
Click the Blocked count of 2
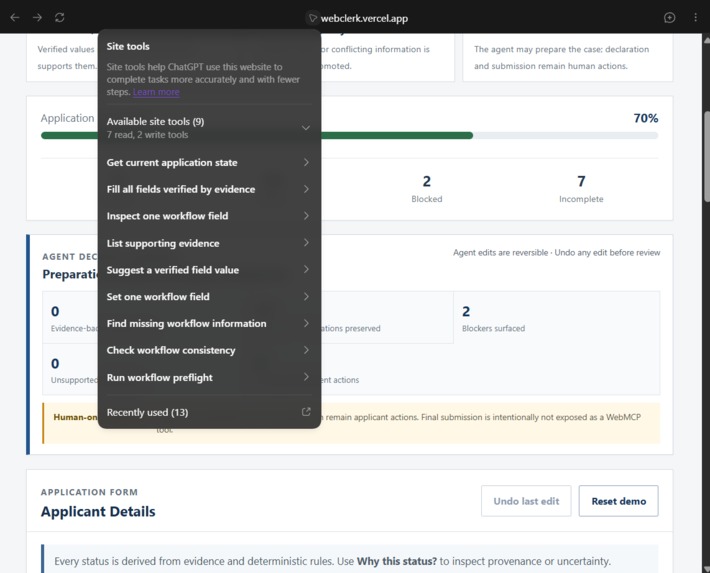427,182
